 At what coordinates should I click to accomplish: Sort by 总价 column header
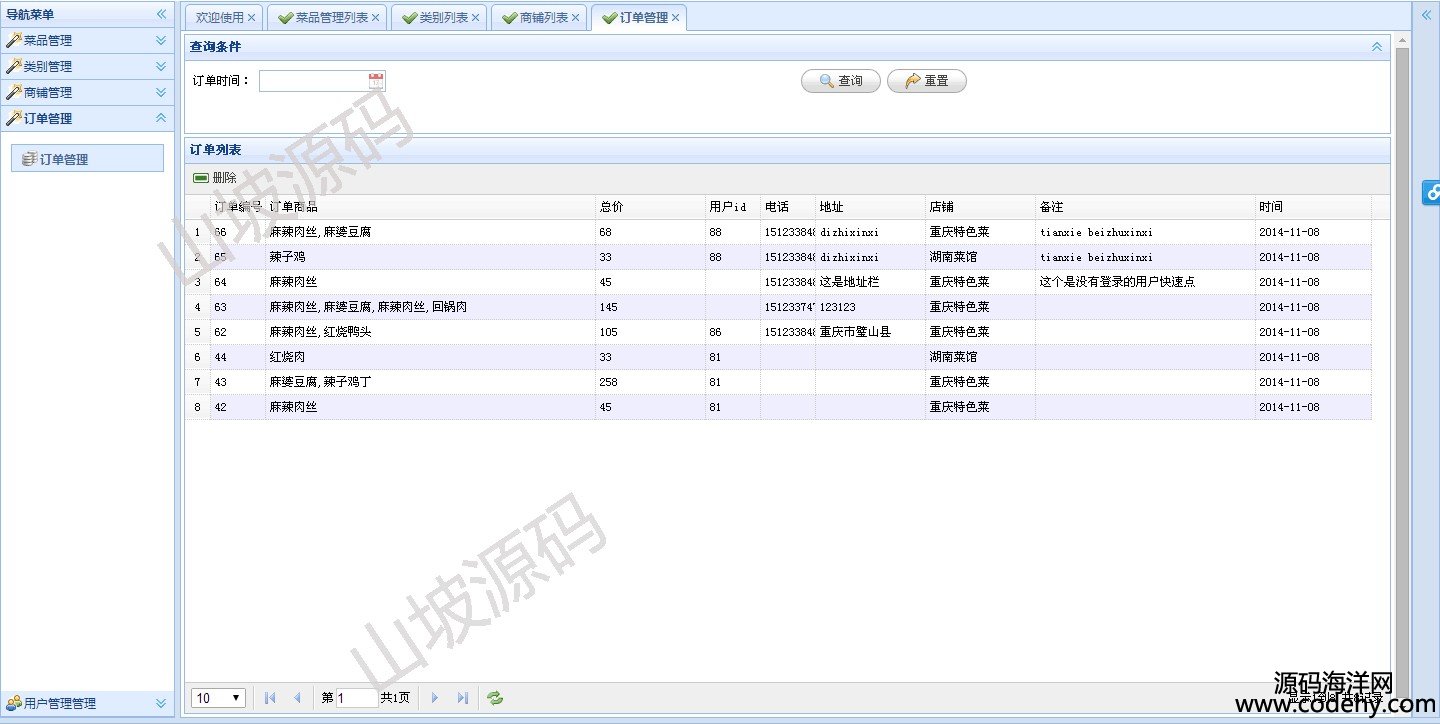pyautogui.click(x=650, y=207)
